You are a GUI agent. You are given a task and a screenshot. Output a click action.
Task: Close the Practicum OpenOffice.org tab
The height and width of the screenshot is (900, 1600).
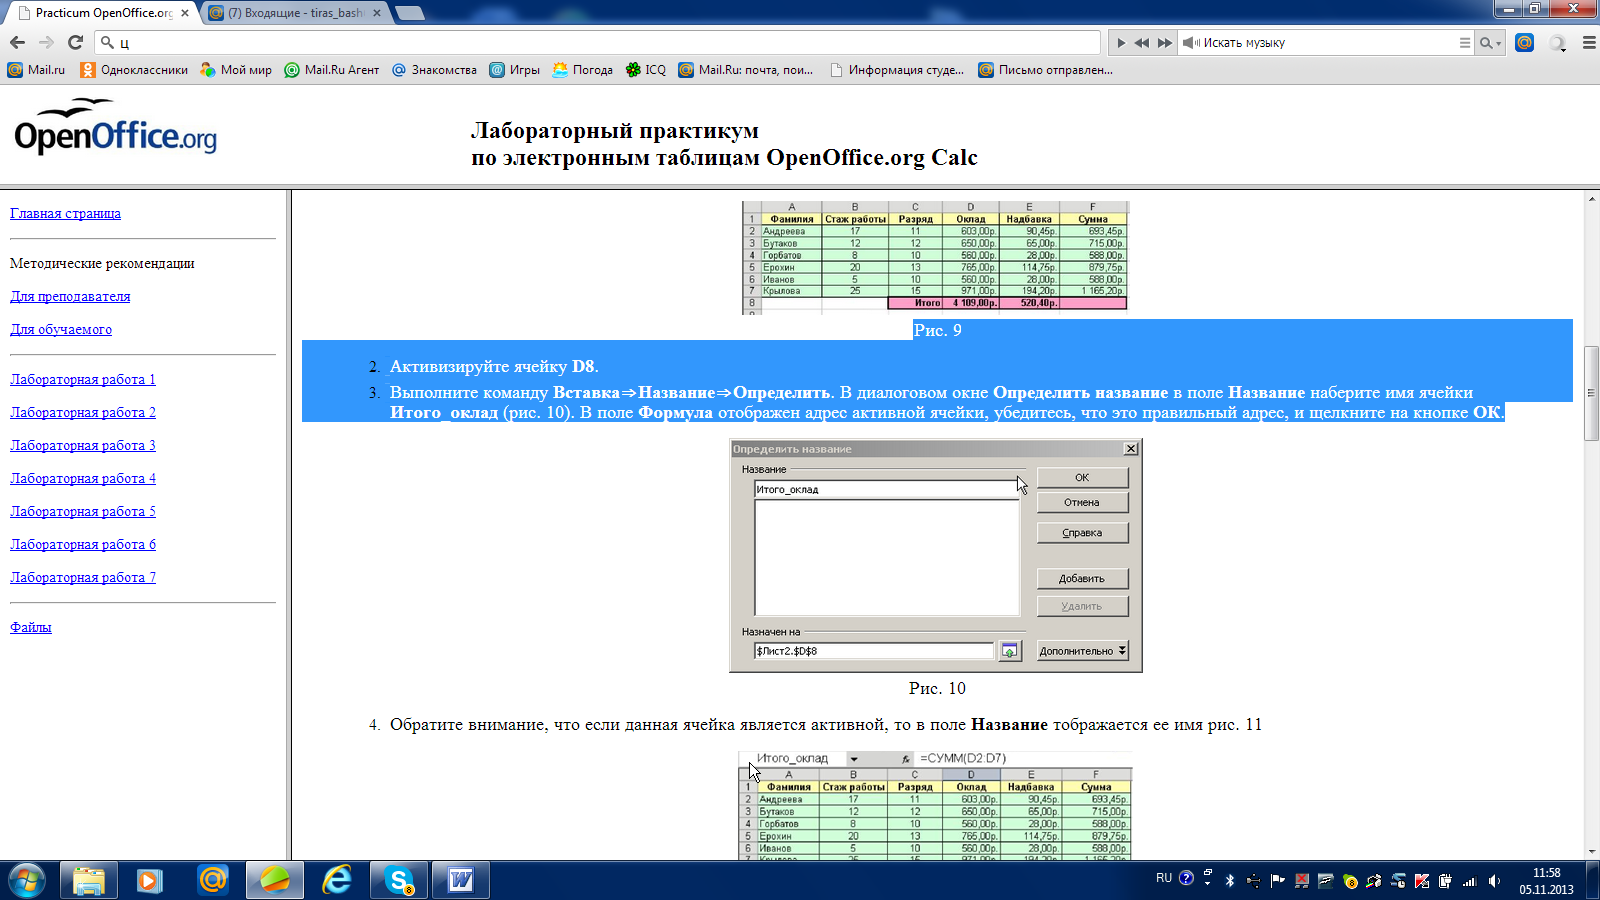[185, 13]
